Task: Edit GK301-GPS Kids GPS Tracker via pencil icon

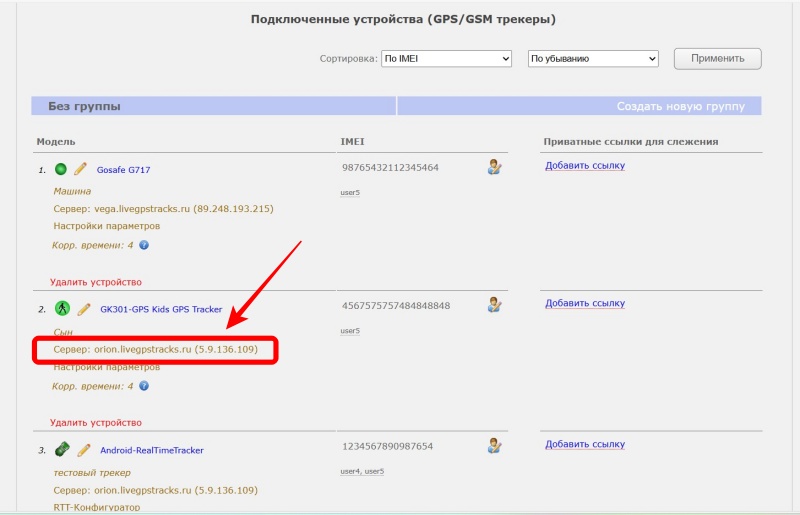Action: tap(84, 309)
